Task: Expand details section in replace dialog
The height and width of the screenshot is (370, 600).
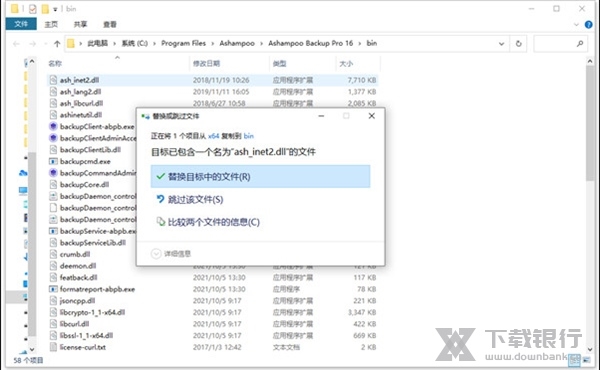Action: [x=171, y=254]
